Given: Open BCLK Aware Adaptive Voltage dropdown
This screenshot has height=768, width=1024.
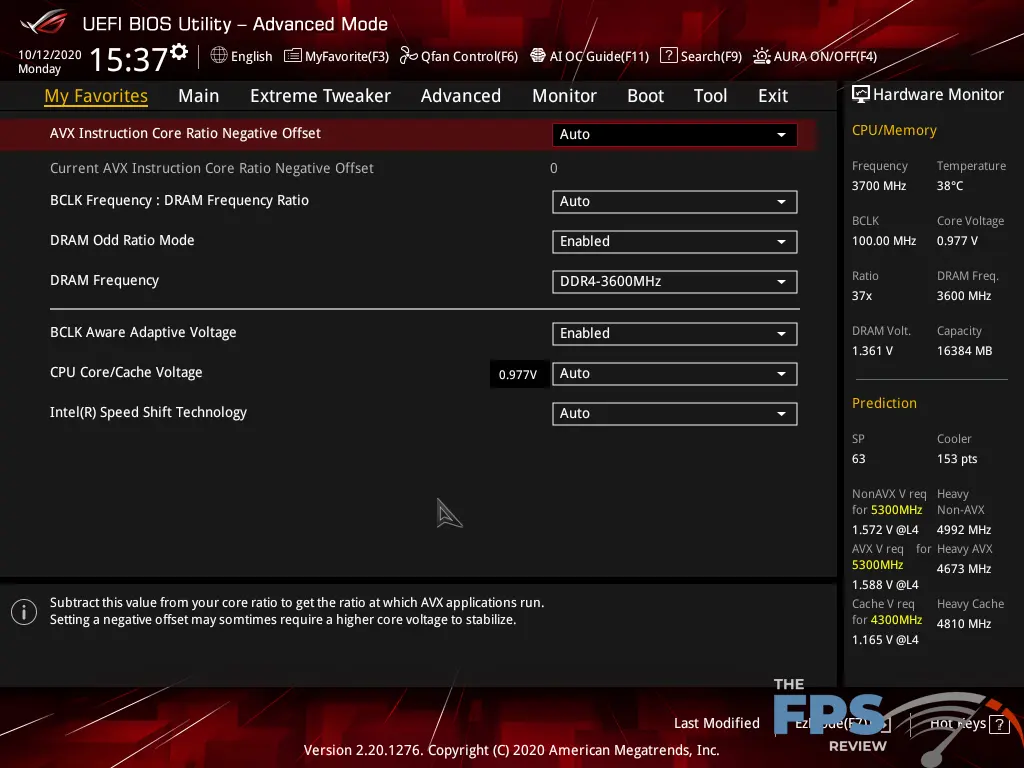Looking at the screenshot, I should [674, 334].
